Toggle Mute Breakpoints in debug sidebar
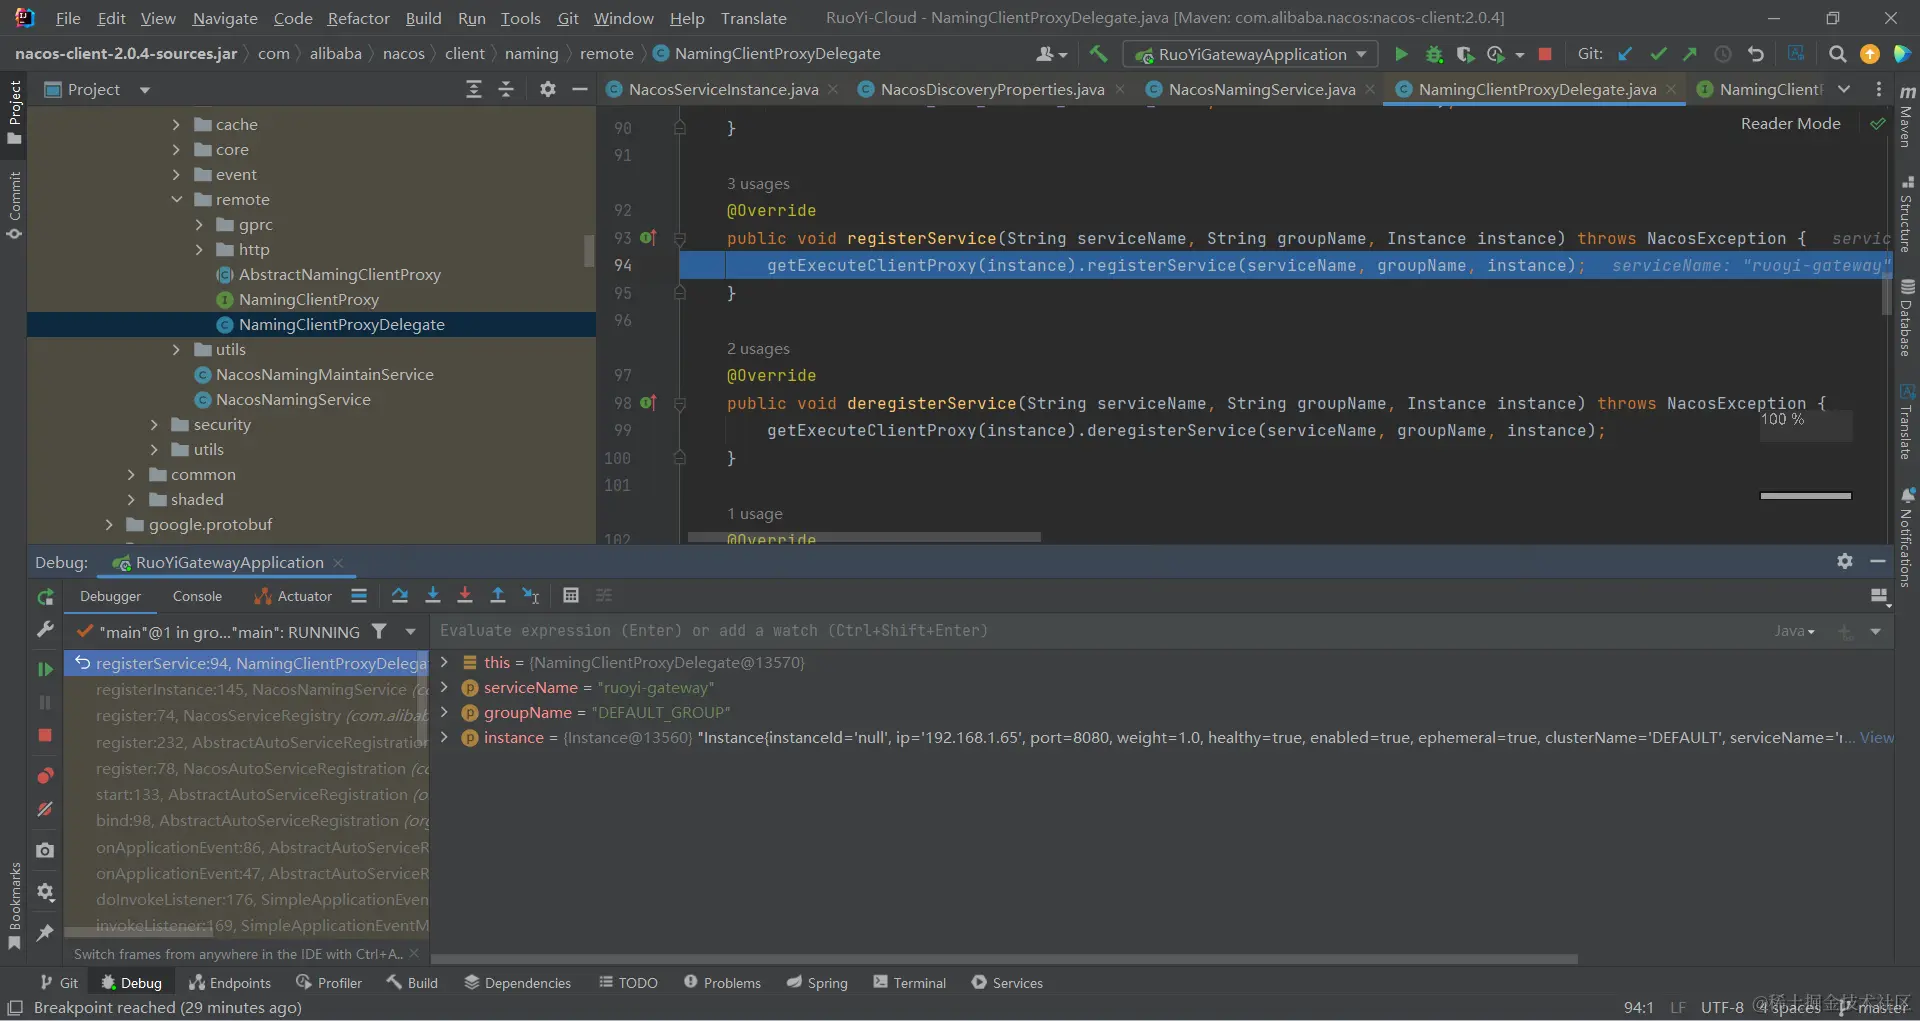1920x1021 pixels. tap(45, 809)
